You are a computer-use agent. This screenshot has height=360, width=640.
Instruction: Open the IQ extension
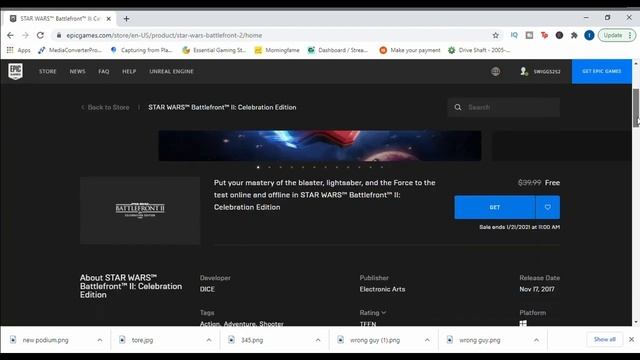(514, 36)
